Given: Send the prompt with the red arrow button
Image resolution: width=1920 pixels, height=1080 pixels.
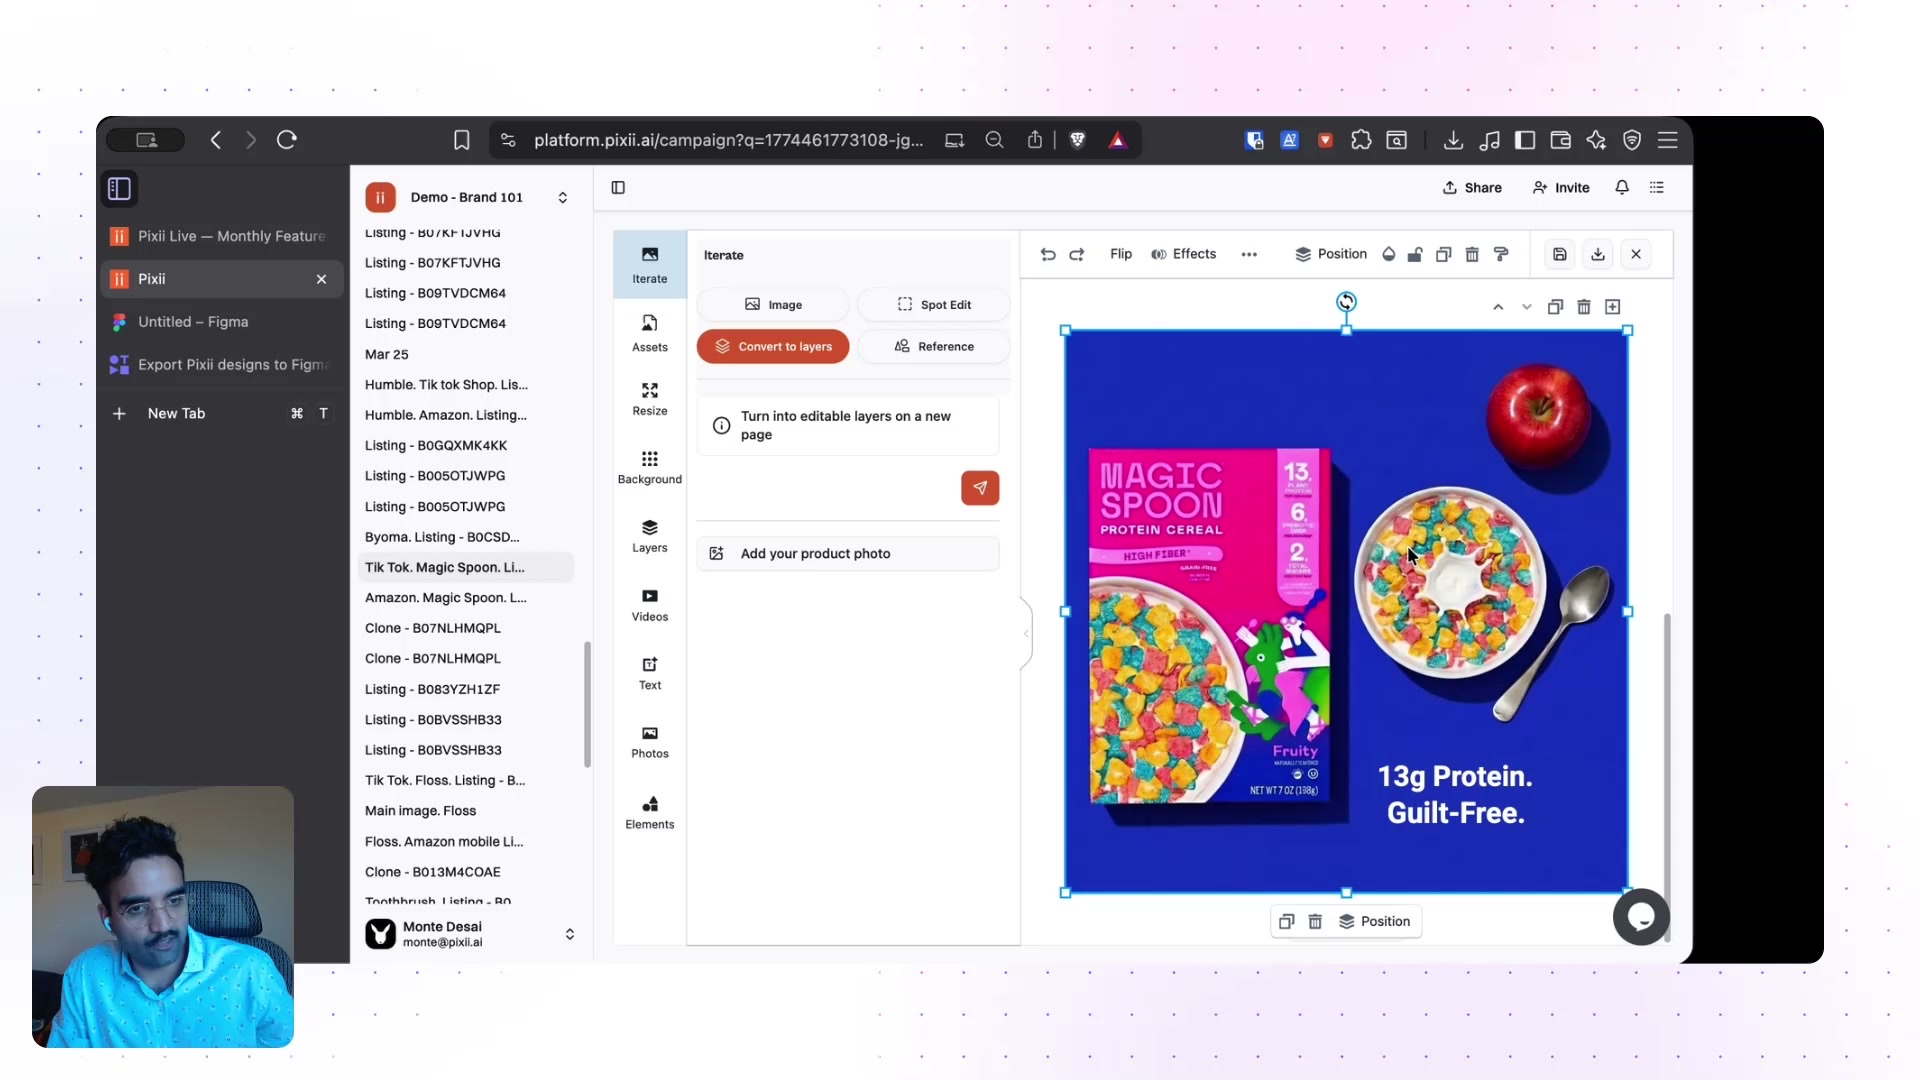Looking at the screenshot, I should click(x=980, y=488).
